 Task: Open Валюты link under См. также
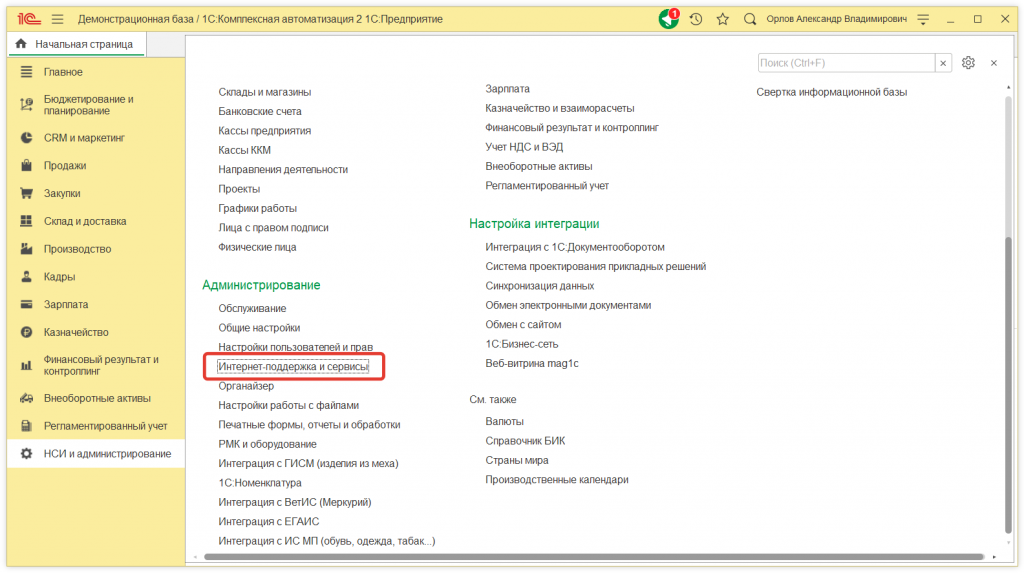[x=504, y=421]
